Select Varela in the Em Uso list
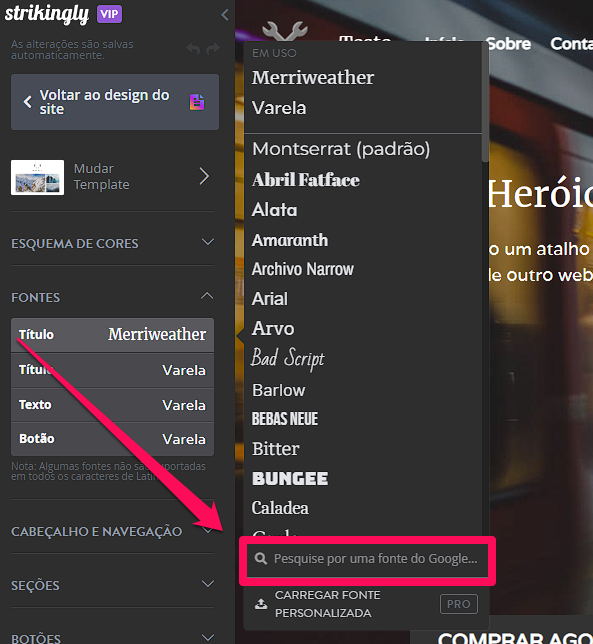 [x=279, y=108]
